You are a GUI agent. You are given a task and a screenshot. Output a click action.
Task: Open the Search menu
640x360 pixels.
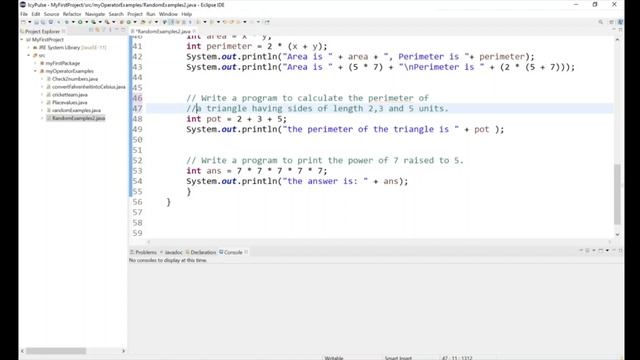(x=116, y=14)
